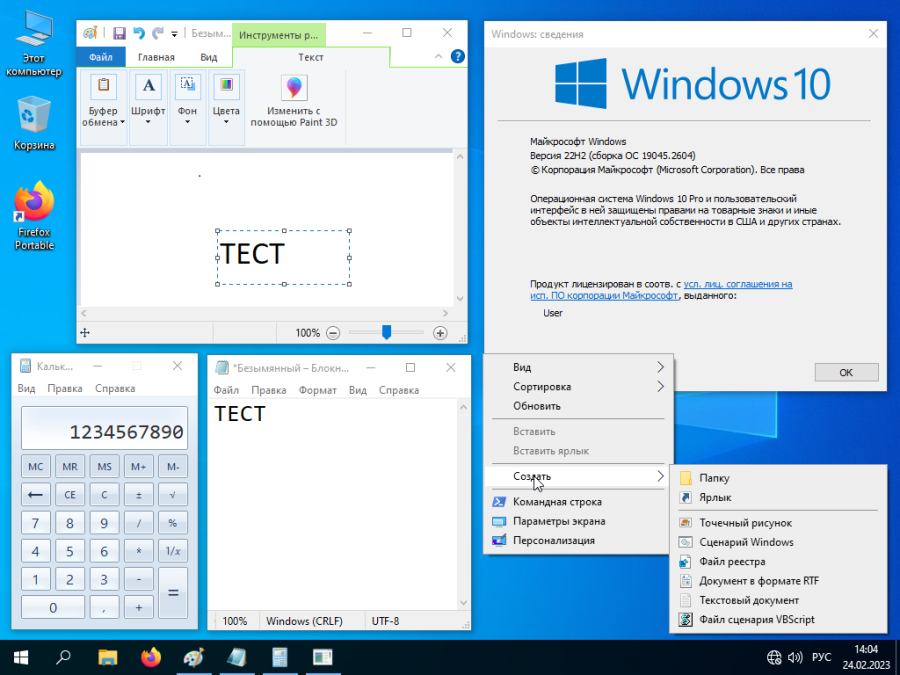Open taskbar search magnifier
The width and height of the screenshot is (900, 675).
coord(64,657)
